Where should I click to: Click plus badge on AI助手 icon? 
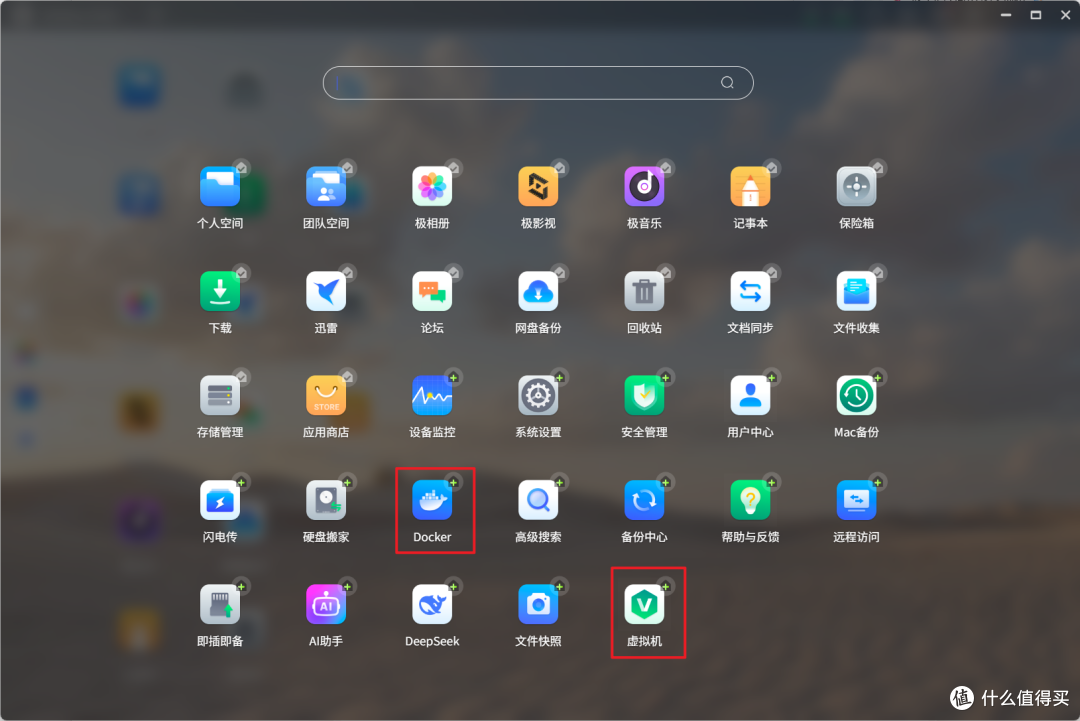tap(347, 587)
